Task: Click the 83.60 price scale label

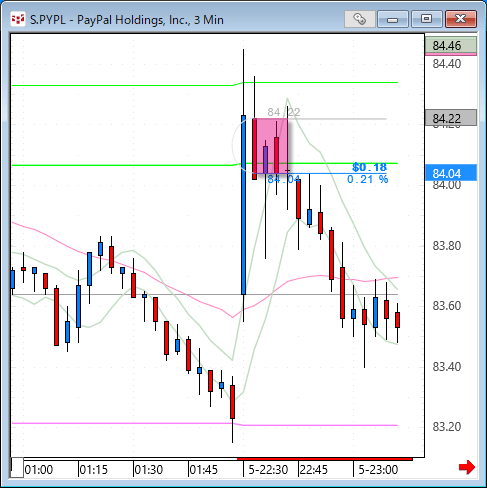Action: point(447,306)
